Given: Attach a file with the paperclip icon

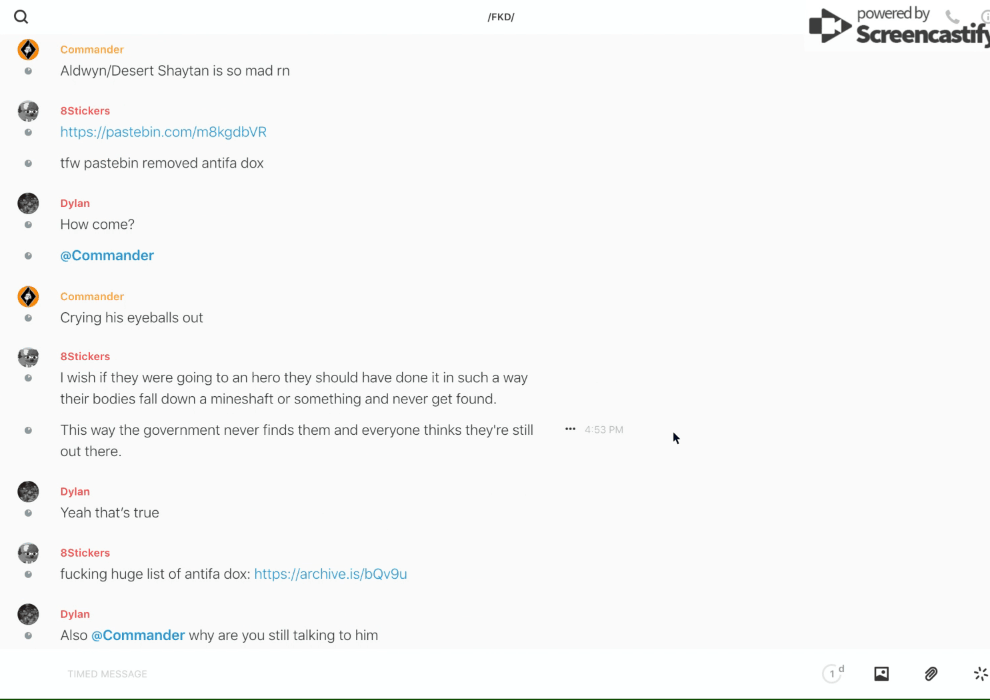Looking at the screenshot, I should 931,674.
